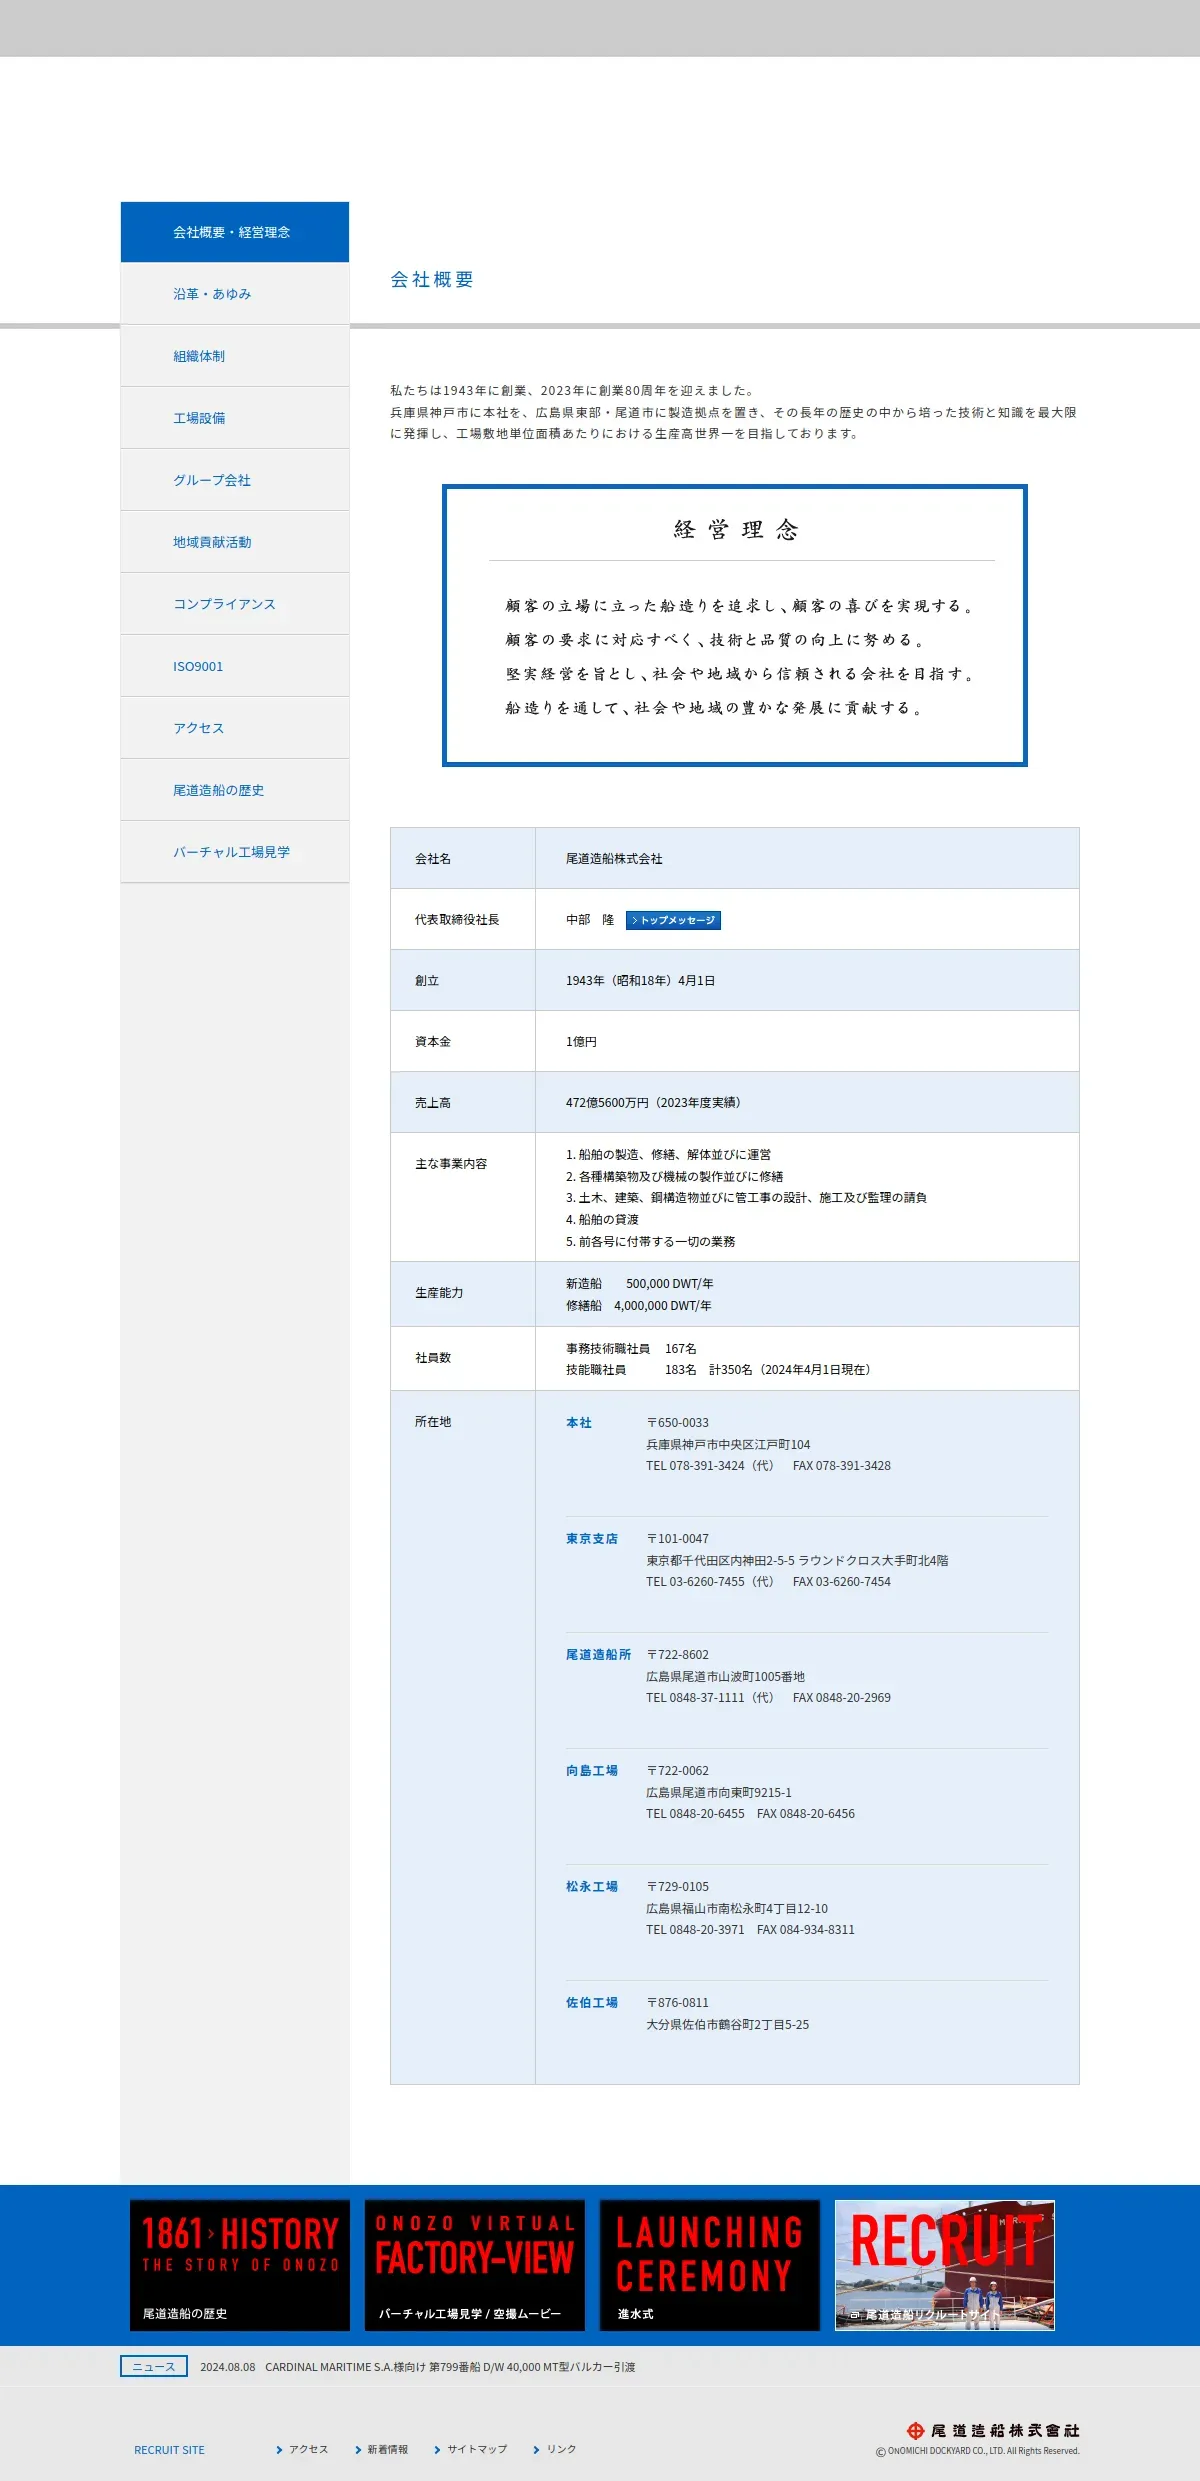The height and width of the screenshot is (2481, 1200).
Task: Click 尾道造船株式會社 footer logo
Action: point(993,2430)
